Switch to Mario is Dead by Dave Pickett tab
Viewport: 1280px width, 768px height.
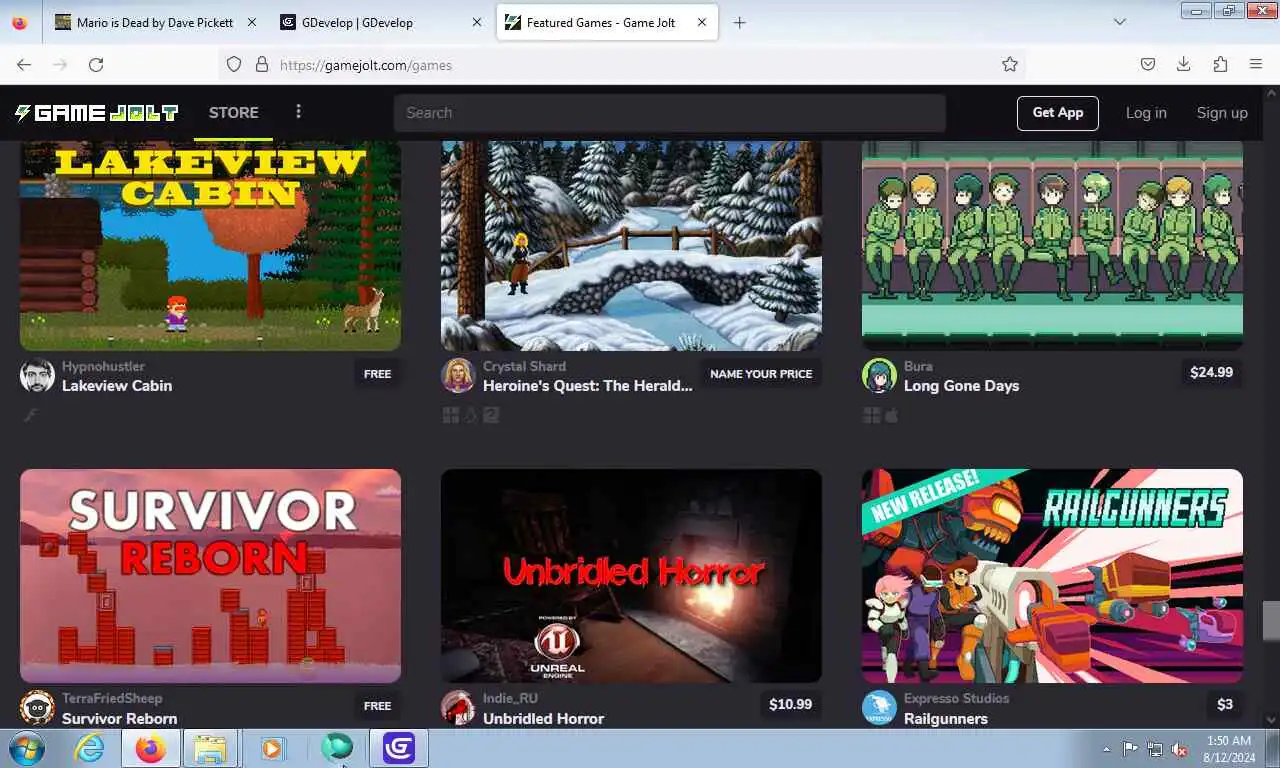[x=155, y=22]
